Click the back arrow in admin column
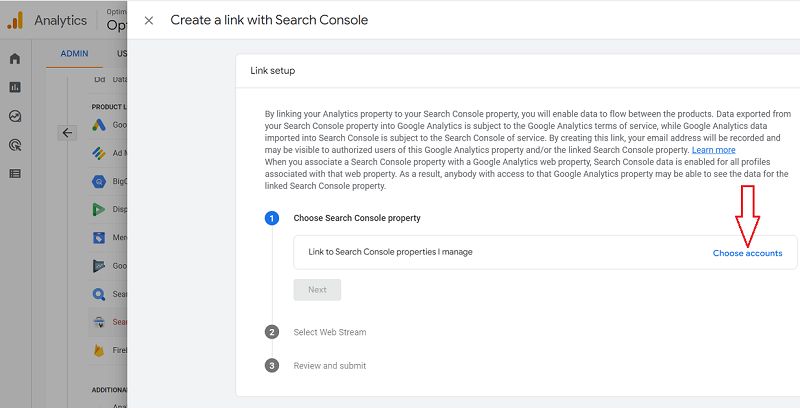The height and width of the screenshot is (408, 800). coord(67,133)
